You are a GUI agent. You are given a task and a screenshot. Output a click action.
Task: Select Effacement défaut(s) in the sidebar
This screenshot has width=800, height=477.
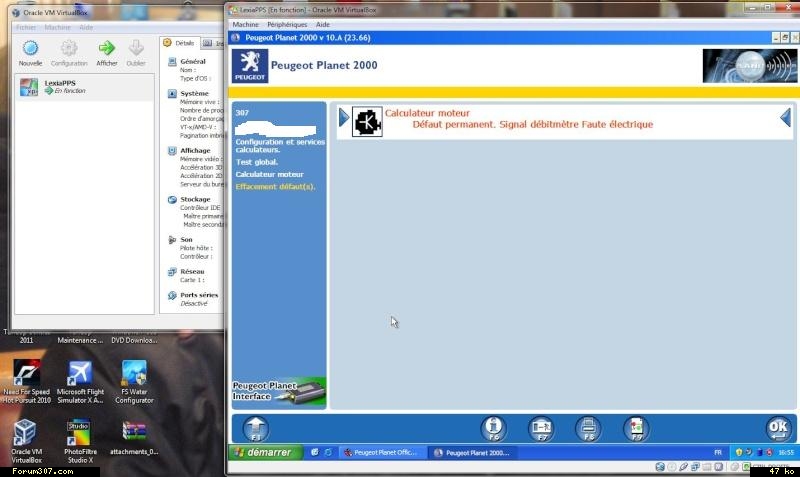275,187
